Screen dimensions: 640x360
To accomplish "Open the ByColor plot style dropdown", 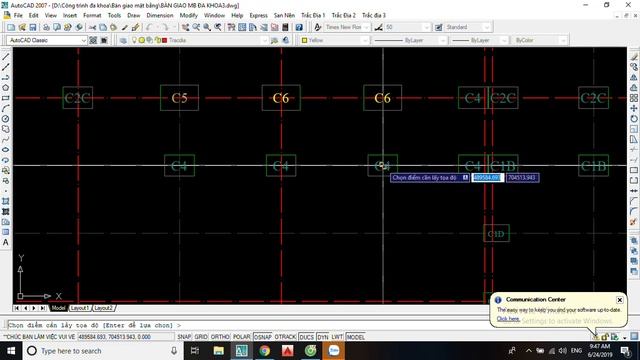I will pos(563,40).
